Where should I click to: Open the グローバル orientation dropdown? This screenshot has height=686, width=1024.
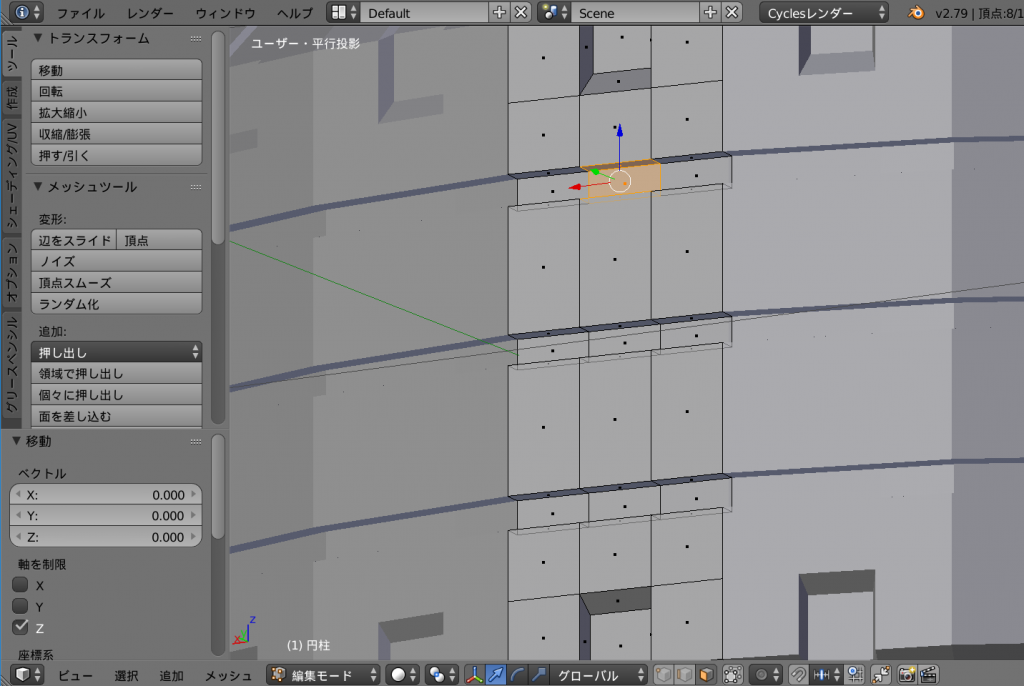coord(598,675)
